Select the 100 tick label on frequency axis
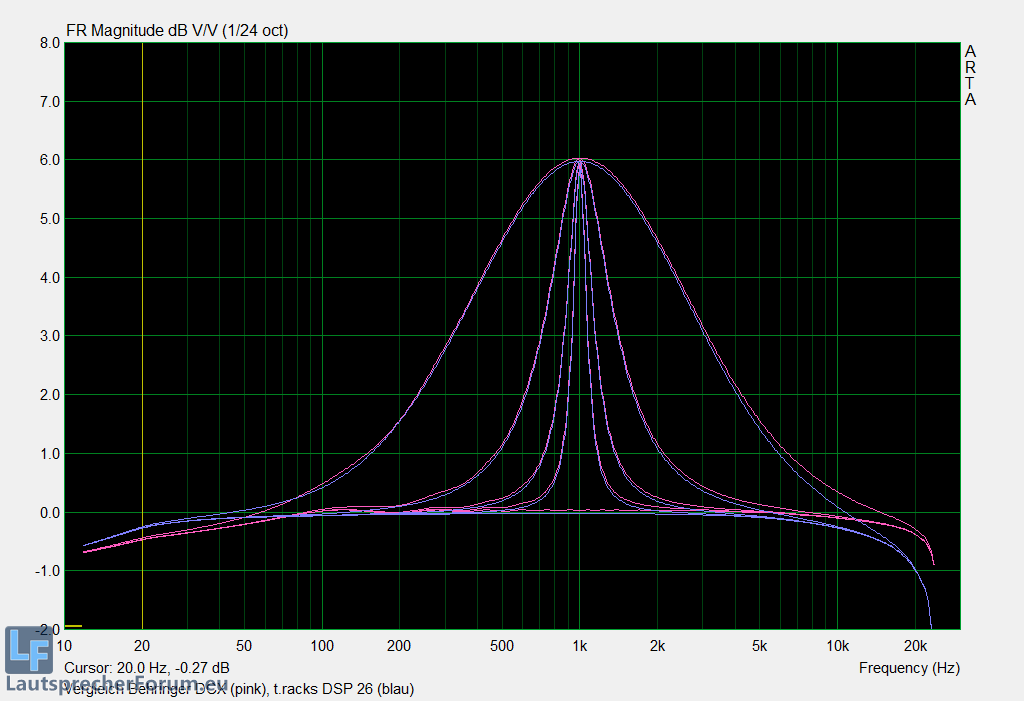Viewport: 1024px width, 701px height. click(321, 645)
